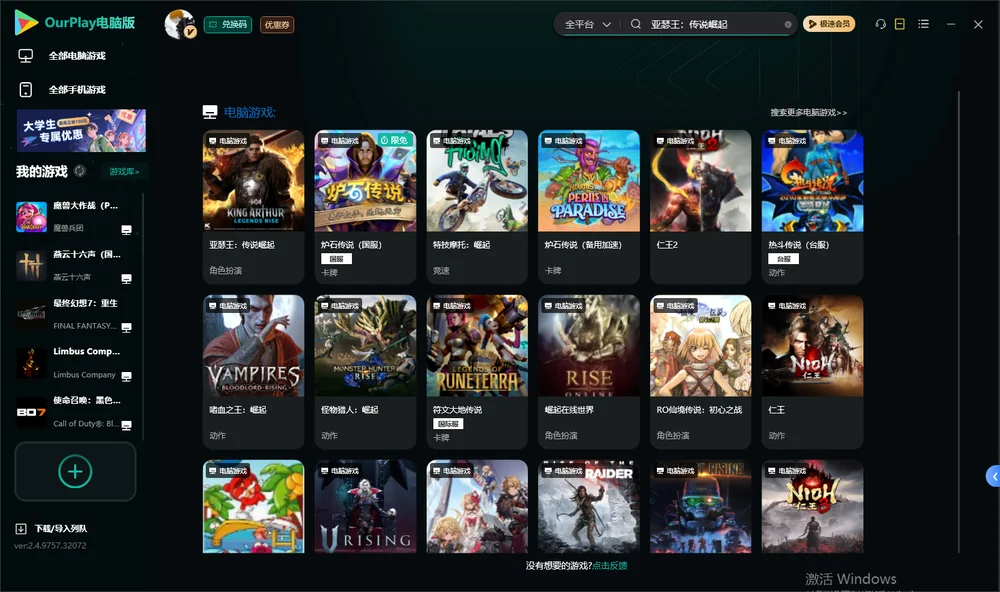This screenshot has width=1000, height=592.
Task: Click the 点击反馈 feedback link
Action: click(610, 565)
